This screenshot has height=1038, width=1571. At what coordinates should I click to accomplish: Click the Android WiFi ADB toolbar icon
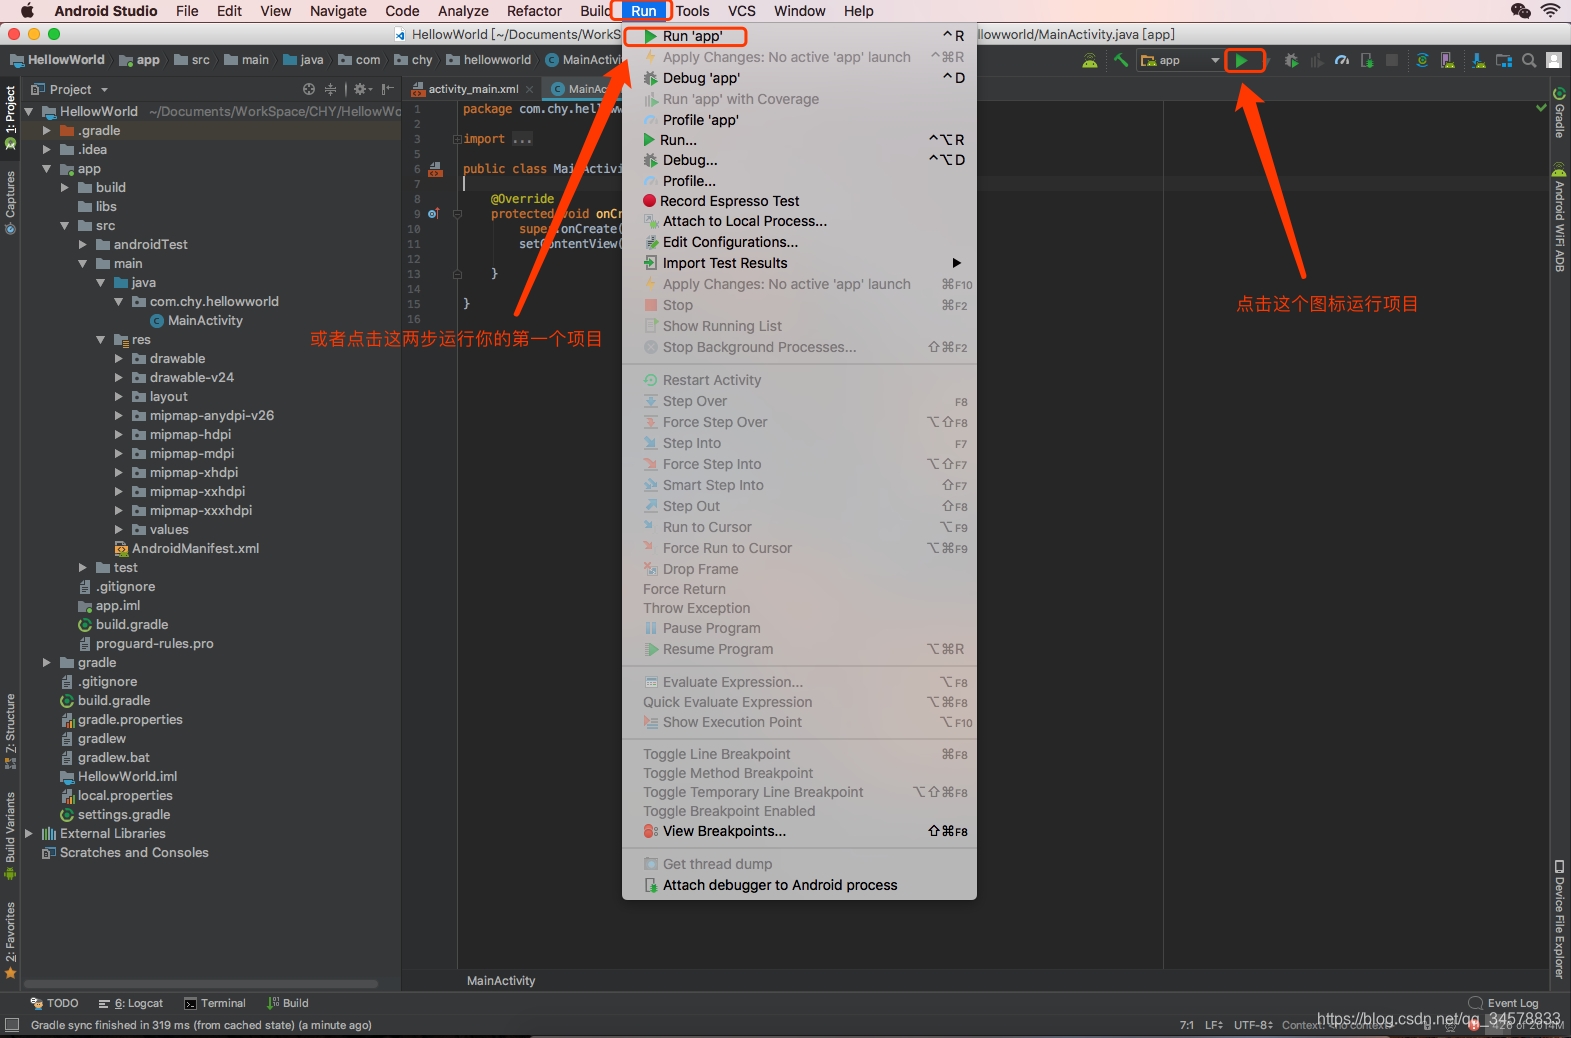click(x=1089, y=60)
